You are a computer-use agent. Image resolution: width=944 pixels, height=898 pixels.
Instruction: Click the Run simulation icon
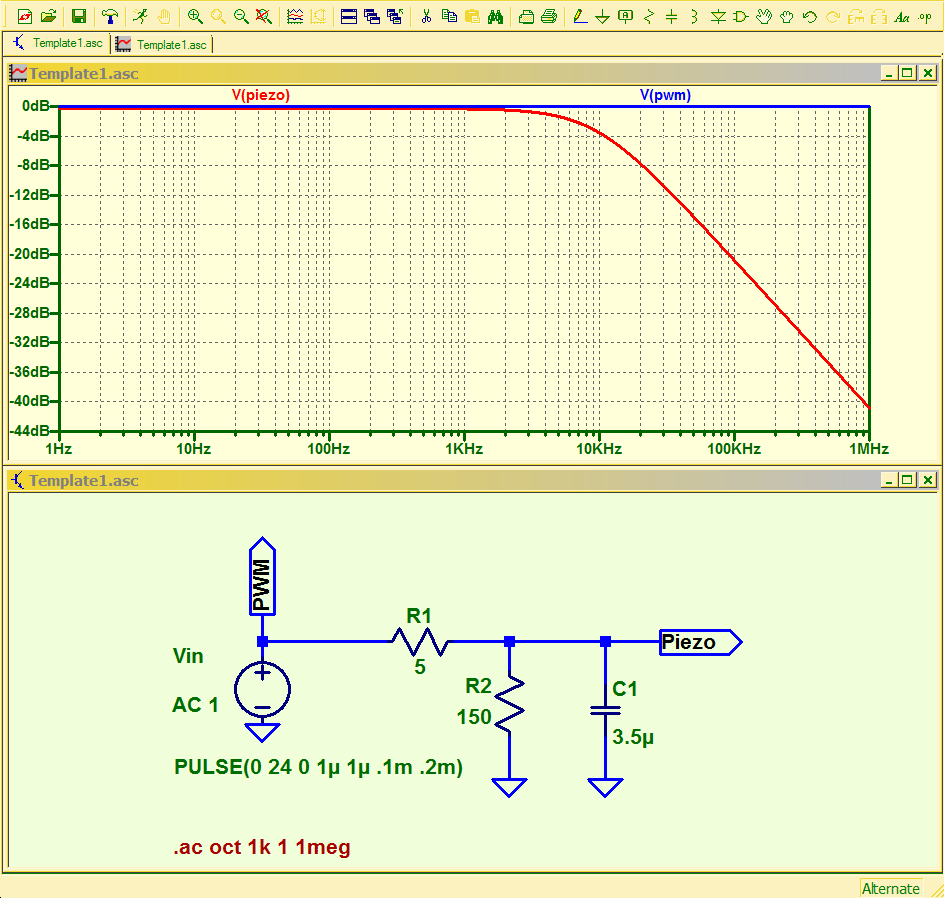pyautogui.click(x=141, y=17)
